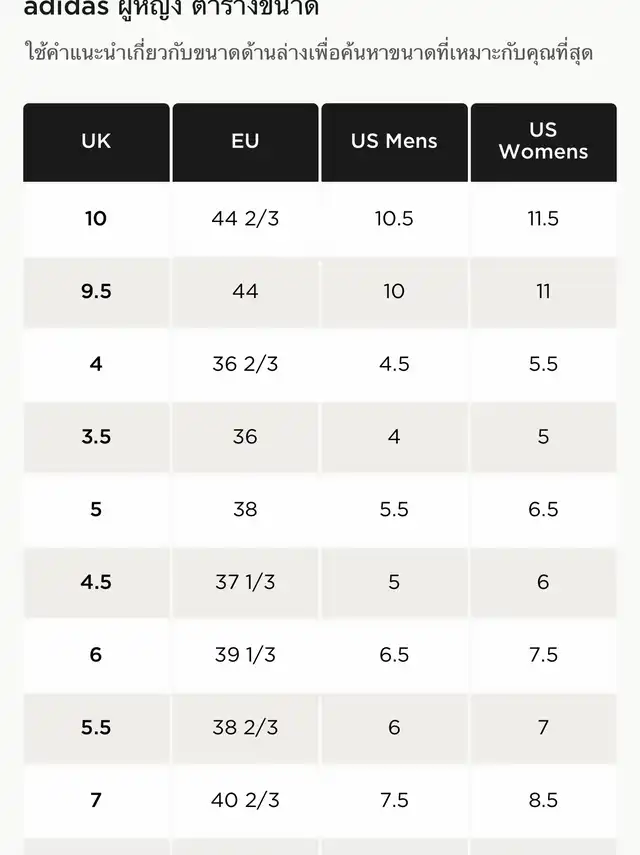This screenshot has width=640, height=855.
Task: Select EU size 39 1/3 cell
Action: pyautogui.click(x=245, y=655)
